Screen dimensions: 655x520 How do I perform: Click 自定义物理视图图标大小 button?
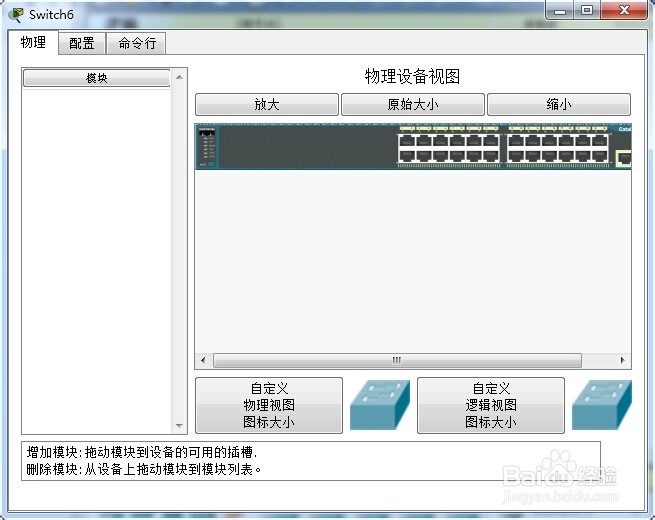pyautogui.click(x=269, y=405)
